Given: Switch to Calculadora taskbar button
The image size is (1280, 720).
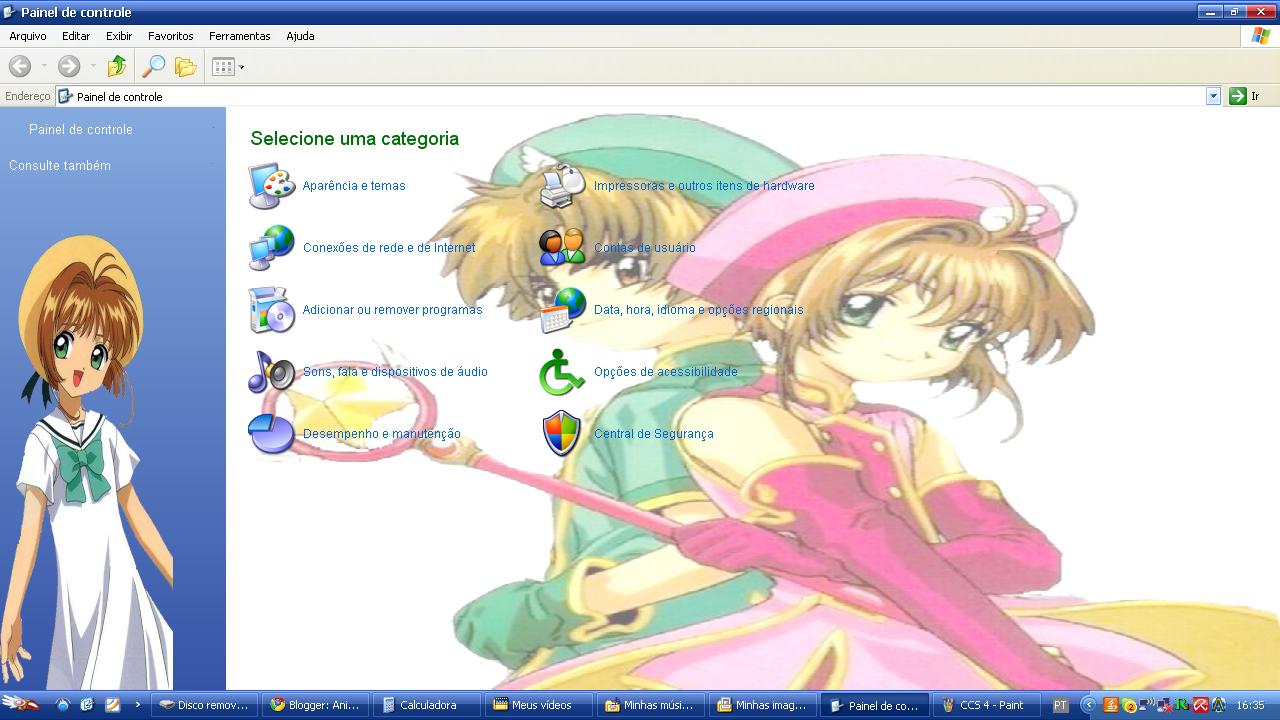Looking at the screenshot, I should (429, 705).
